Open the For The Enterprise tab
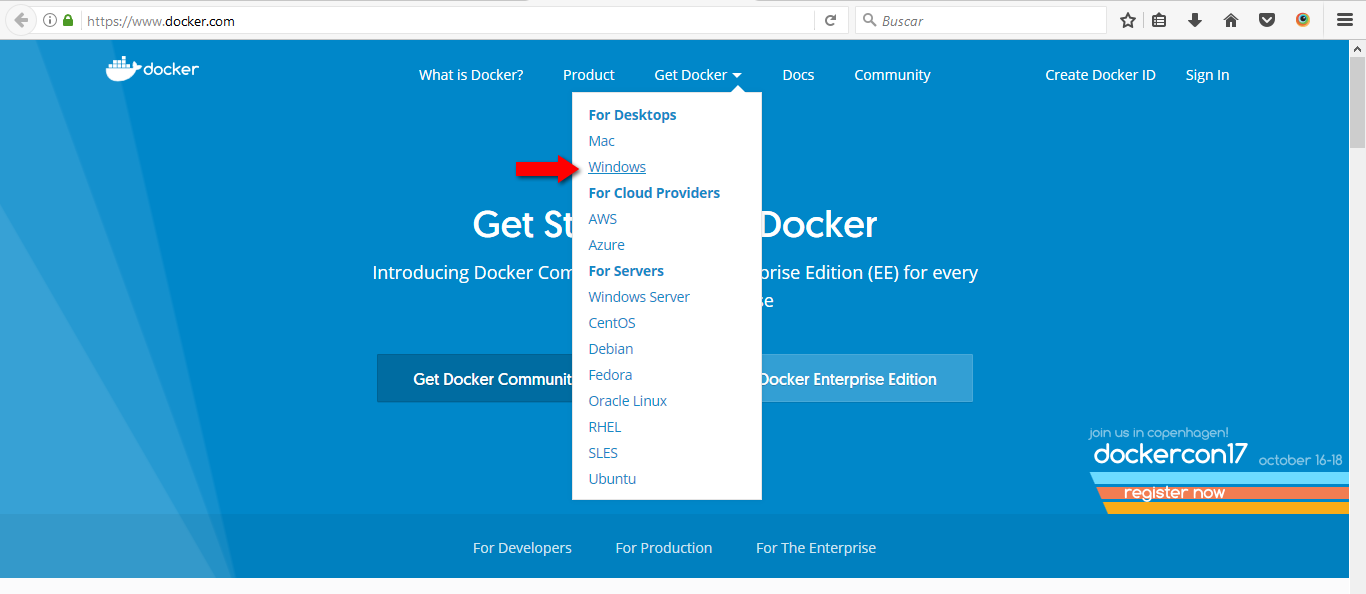The width and height of the screenshot is (1366, 594). point(816,548)
